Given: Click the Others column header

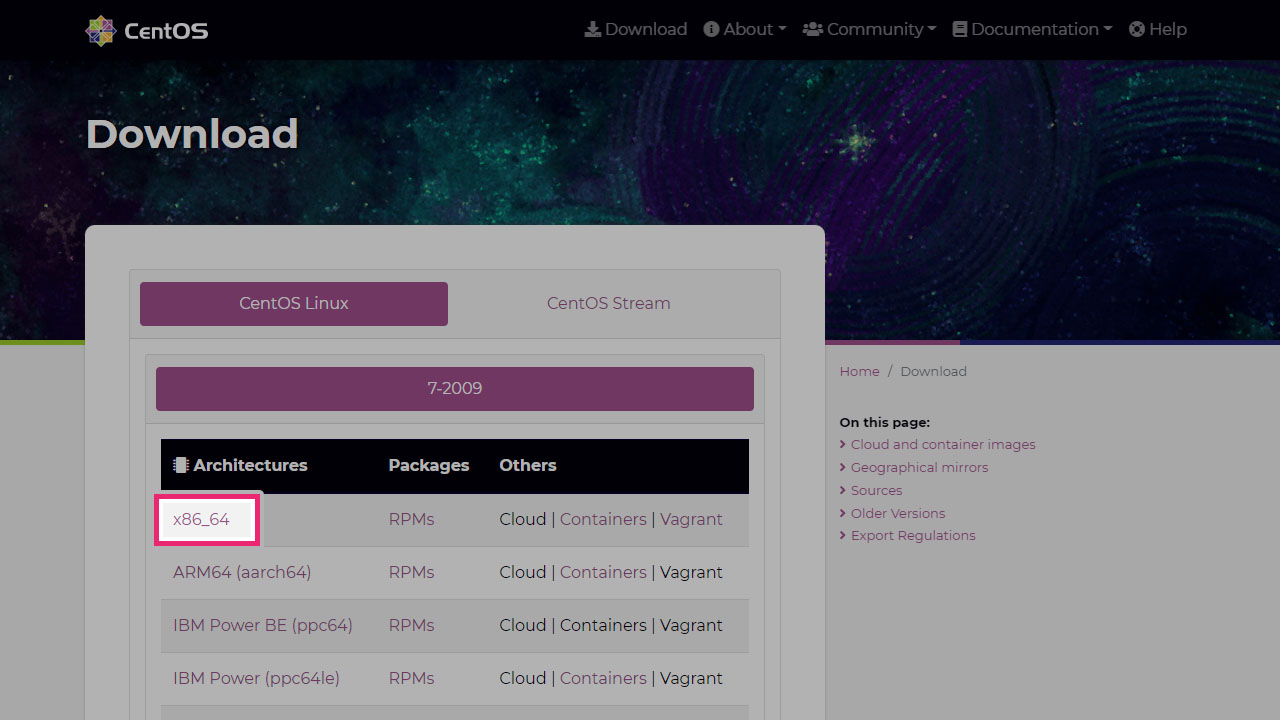Looking at the screenshot, I should [528, 465].
